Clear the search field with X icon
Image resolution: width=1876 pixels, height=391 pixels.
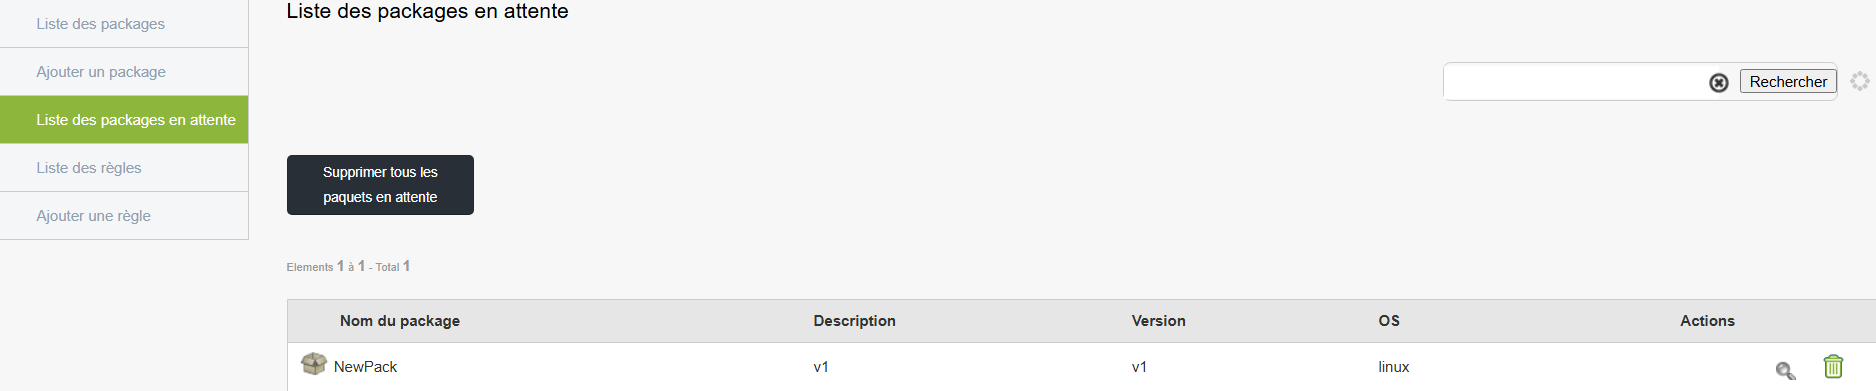tap(1719, 83)
